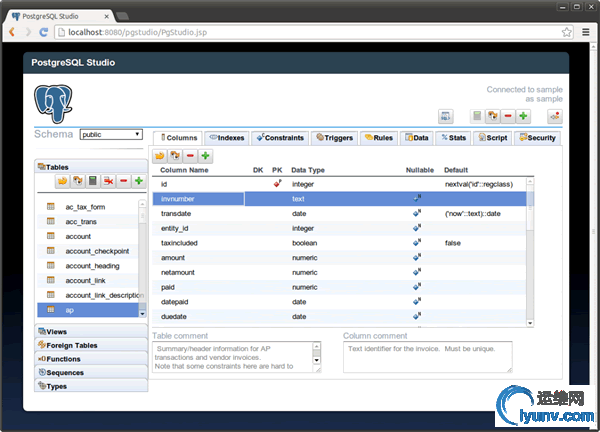
Task: Click the grey calculator icon in the top-right toolbar
Action: (477, 116)
